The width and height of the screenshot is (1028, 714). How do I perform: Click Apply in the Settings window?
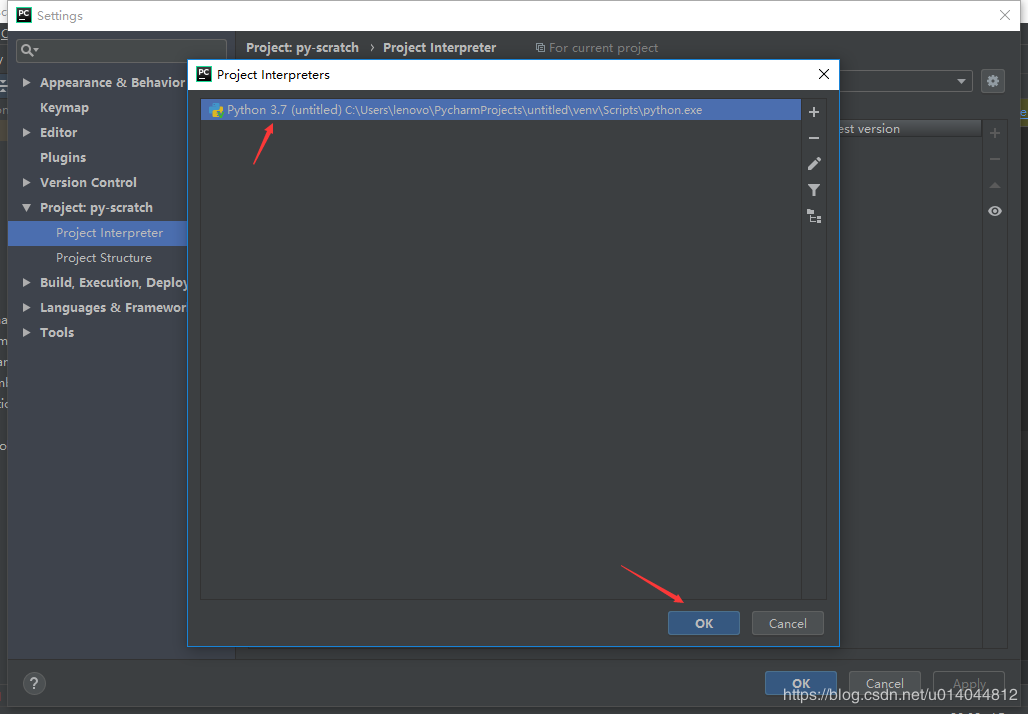(x=969, y=683)
